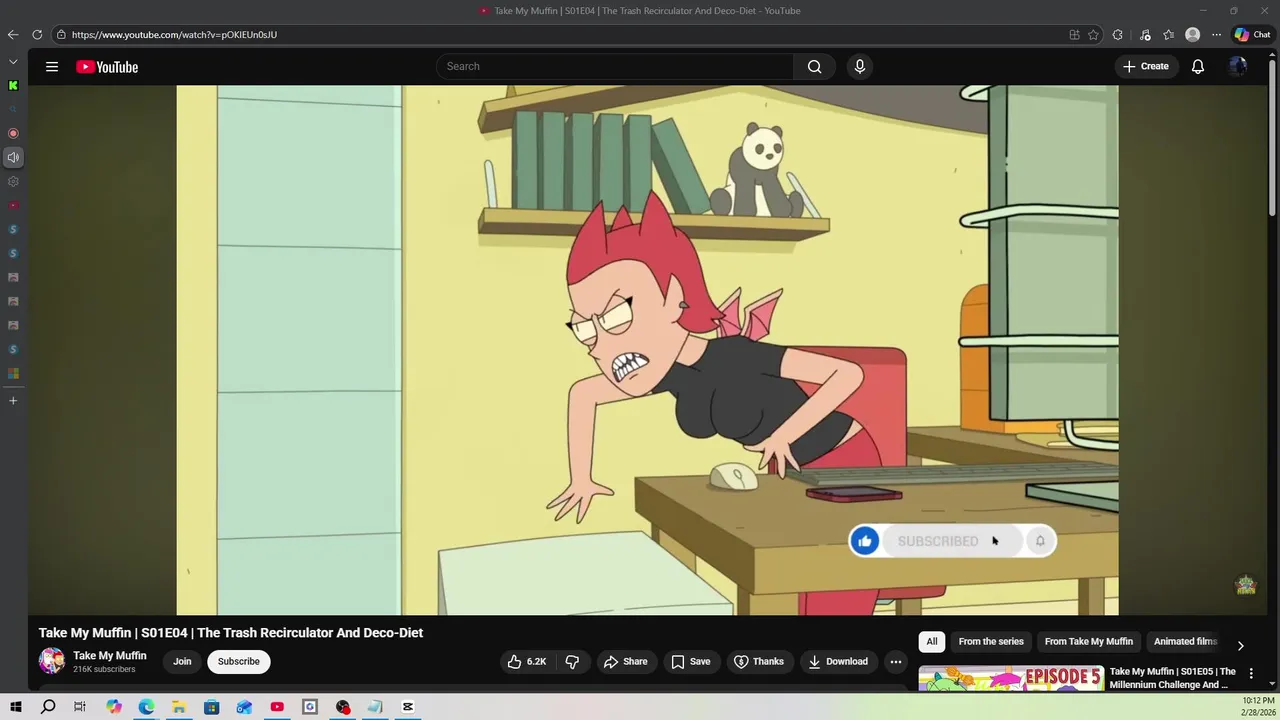Image resolution: width=1280 pixels, height=720 pixels.
Task: Open the browser profile icon
Action: 1192,35
